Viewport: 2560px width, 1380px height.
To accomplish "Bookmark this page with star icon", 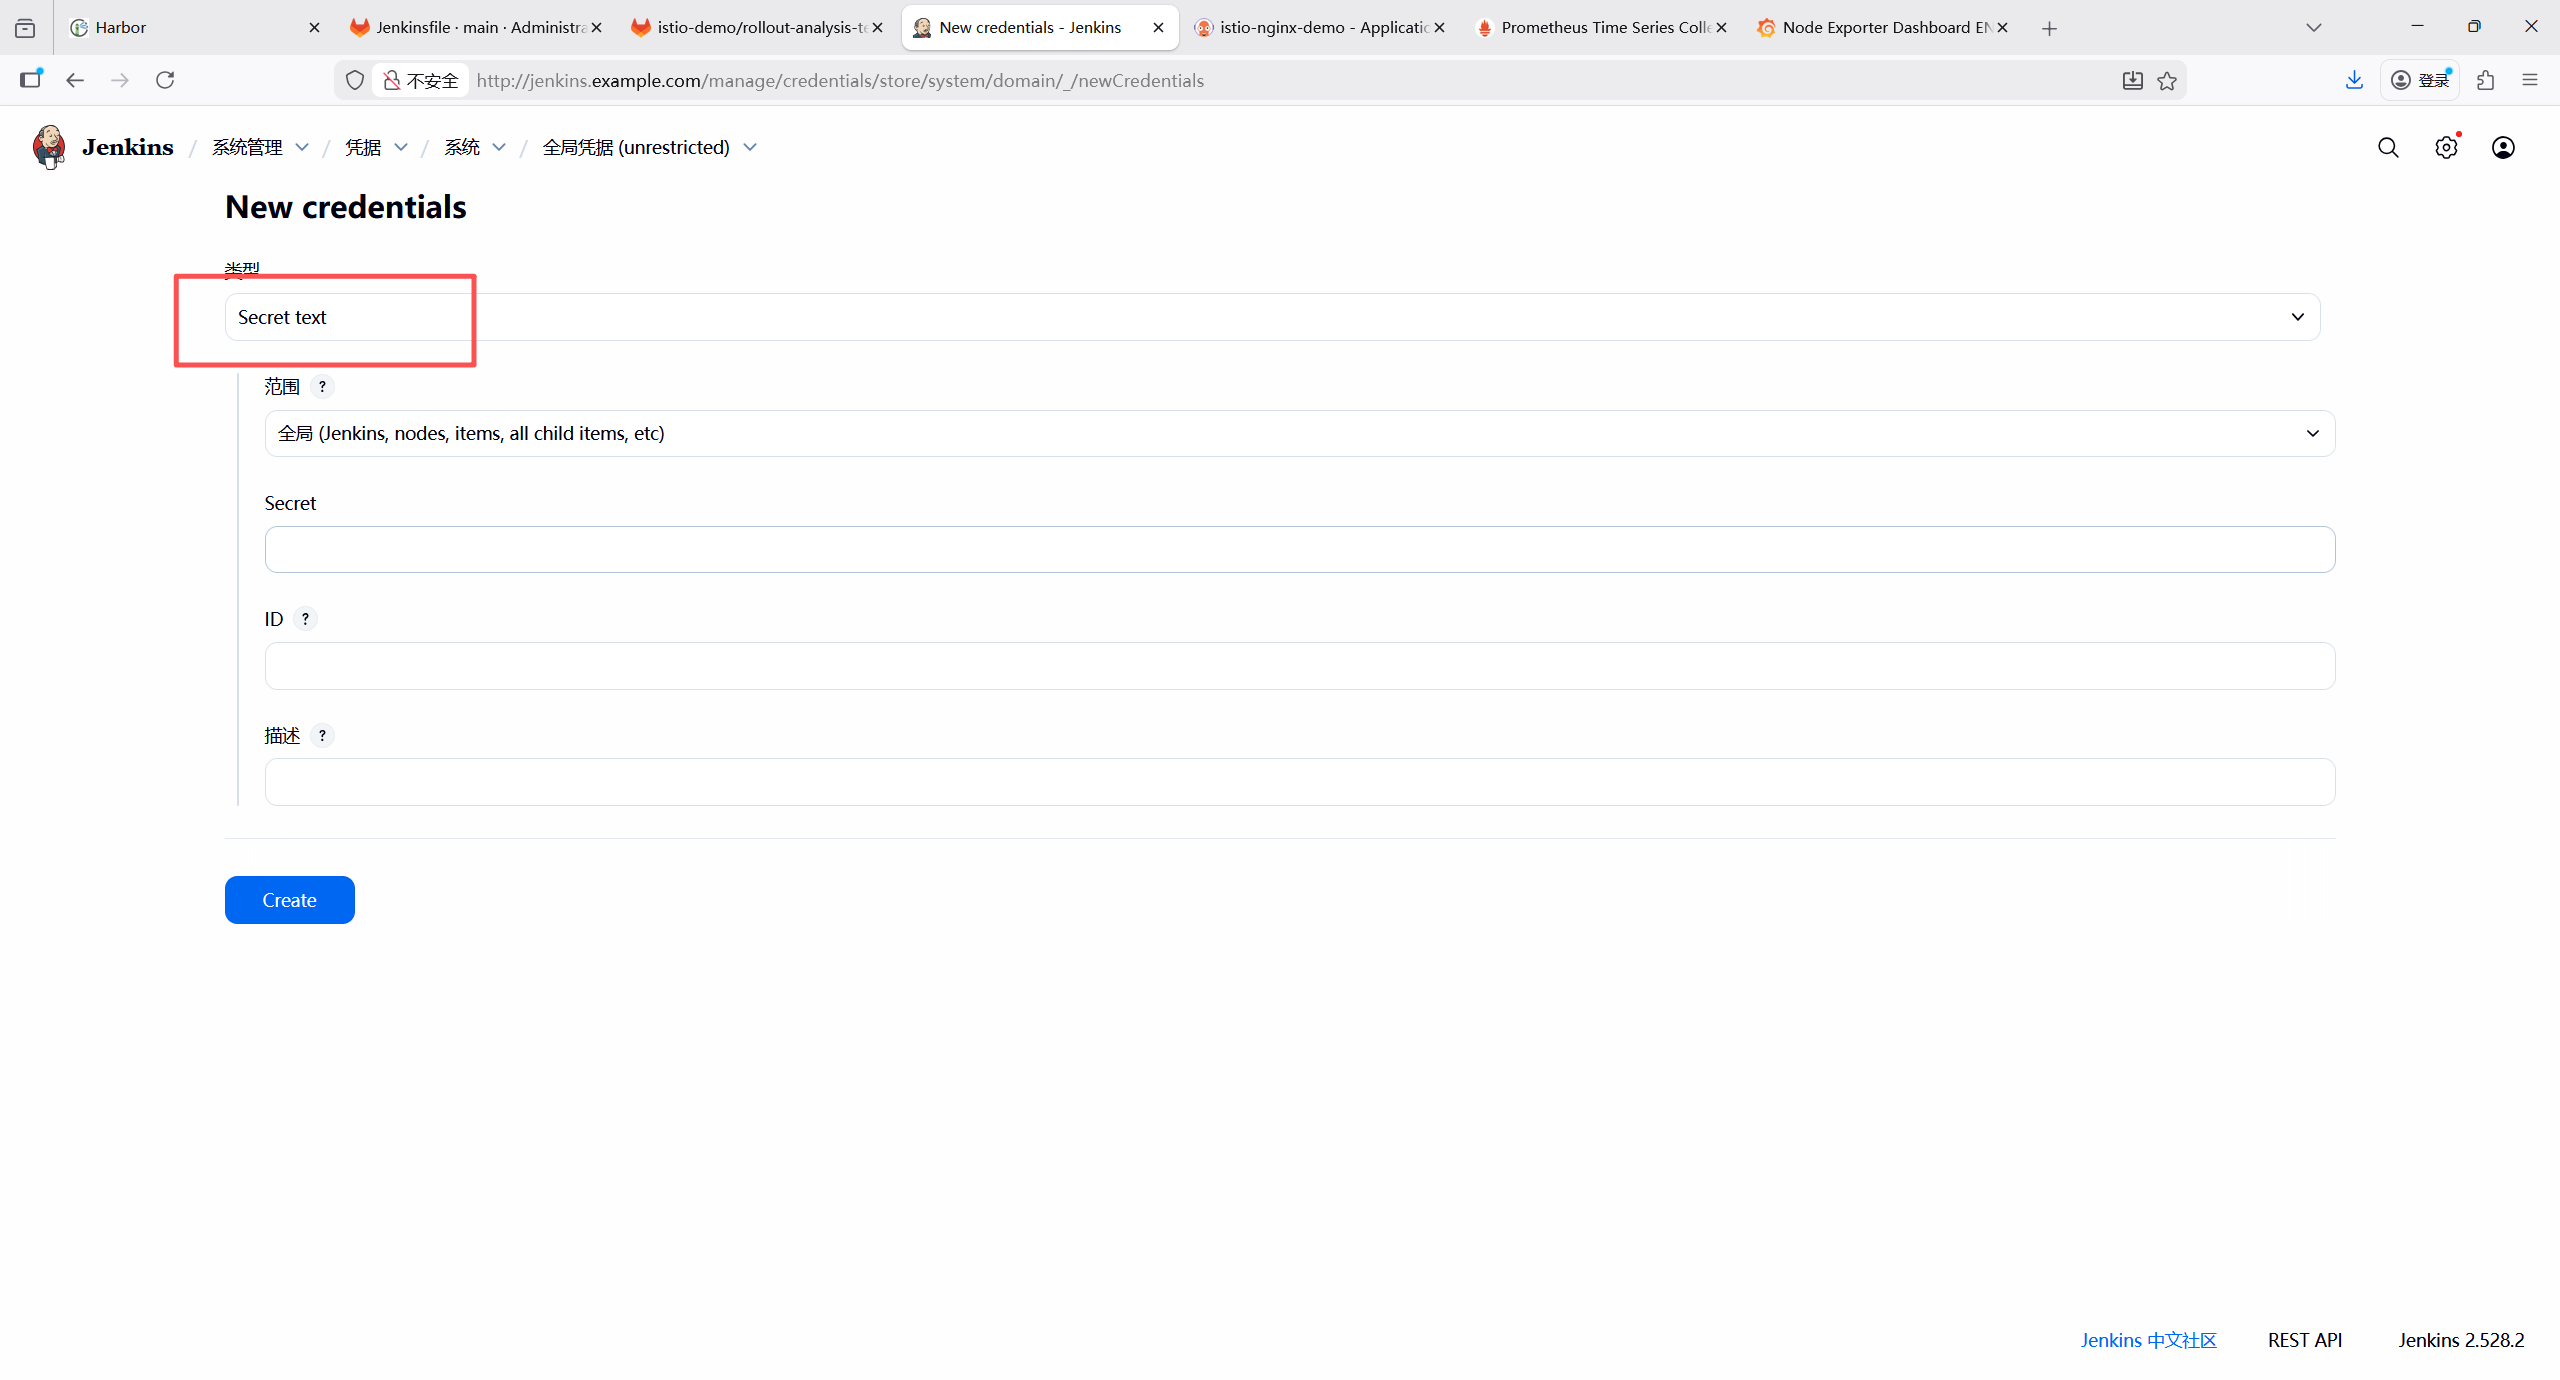I will tap(2167, 81).
